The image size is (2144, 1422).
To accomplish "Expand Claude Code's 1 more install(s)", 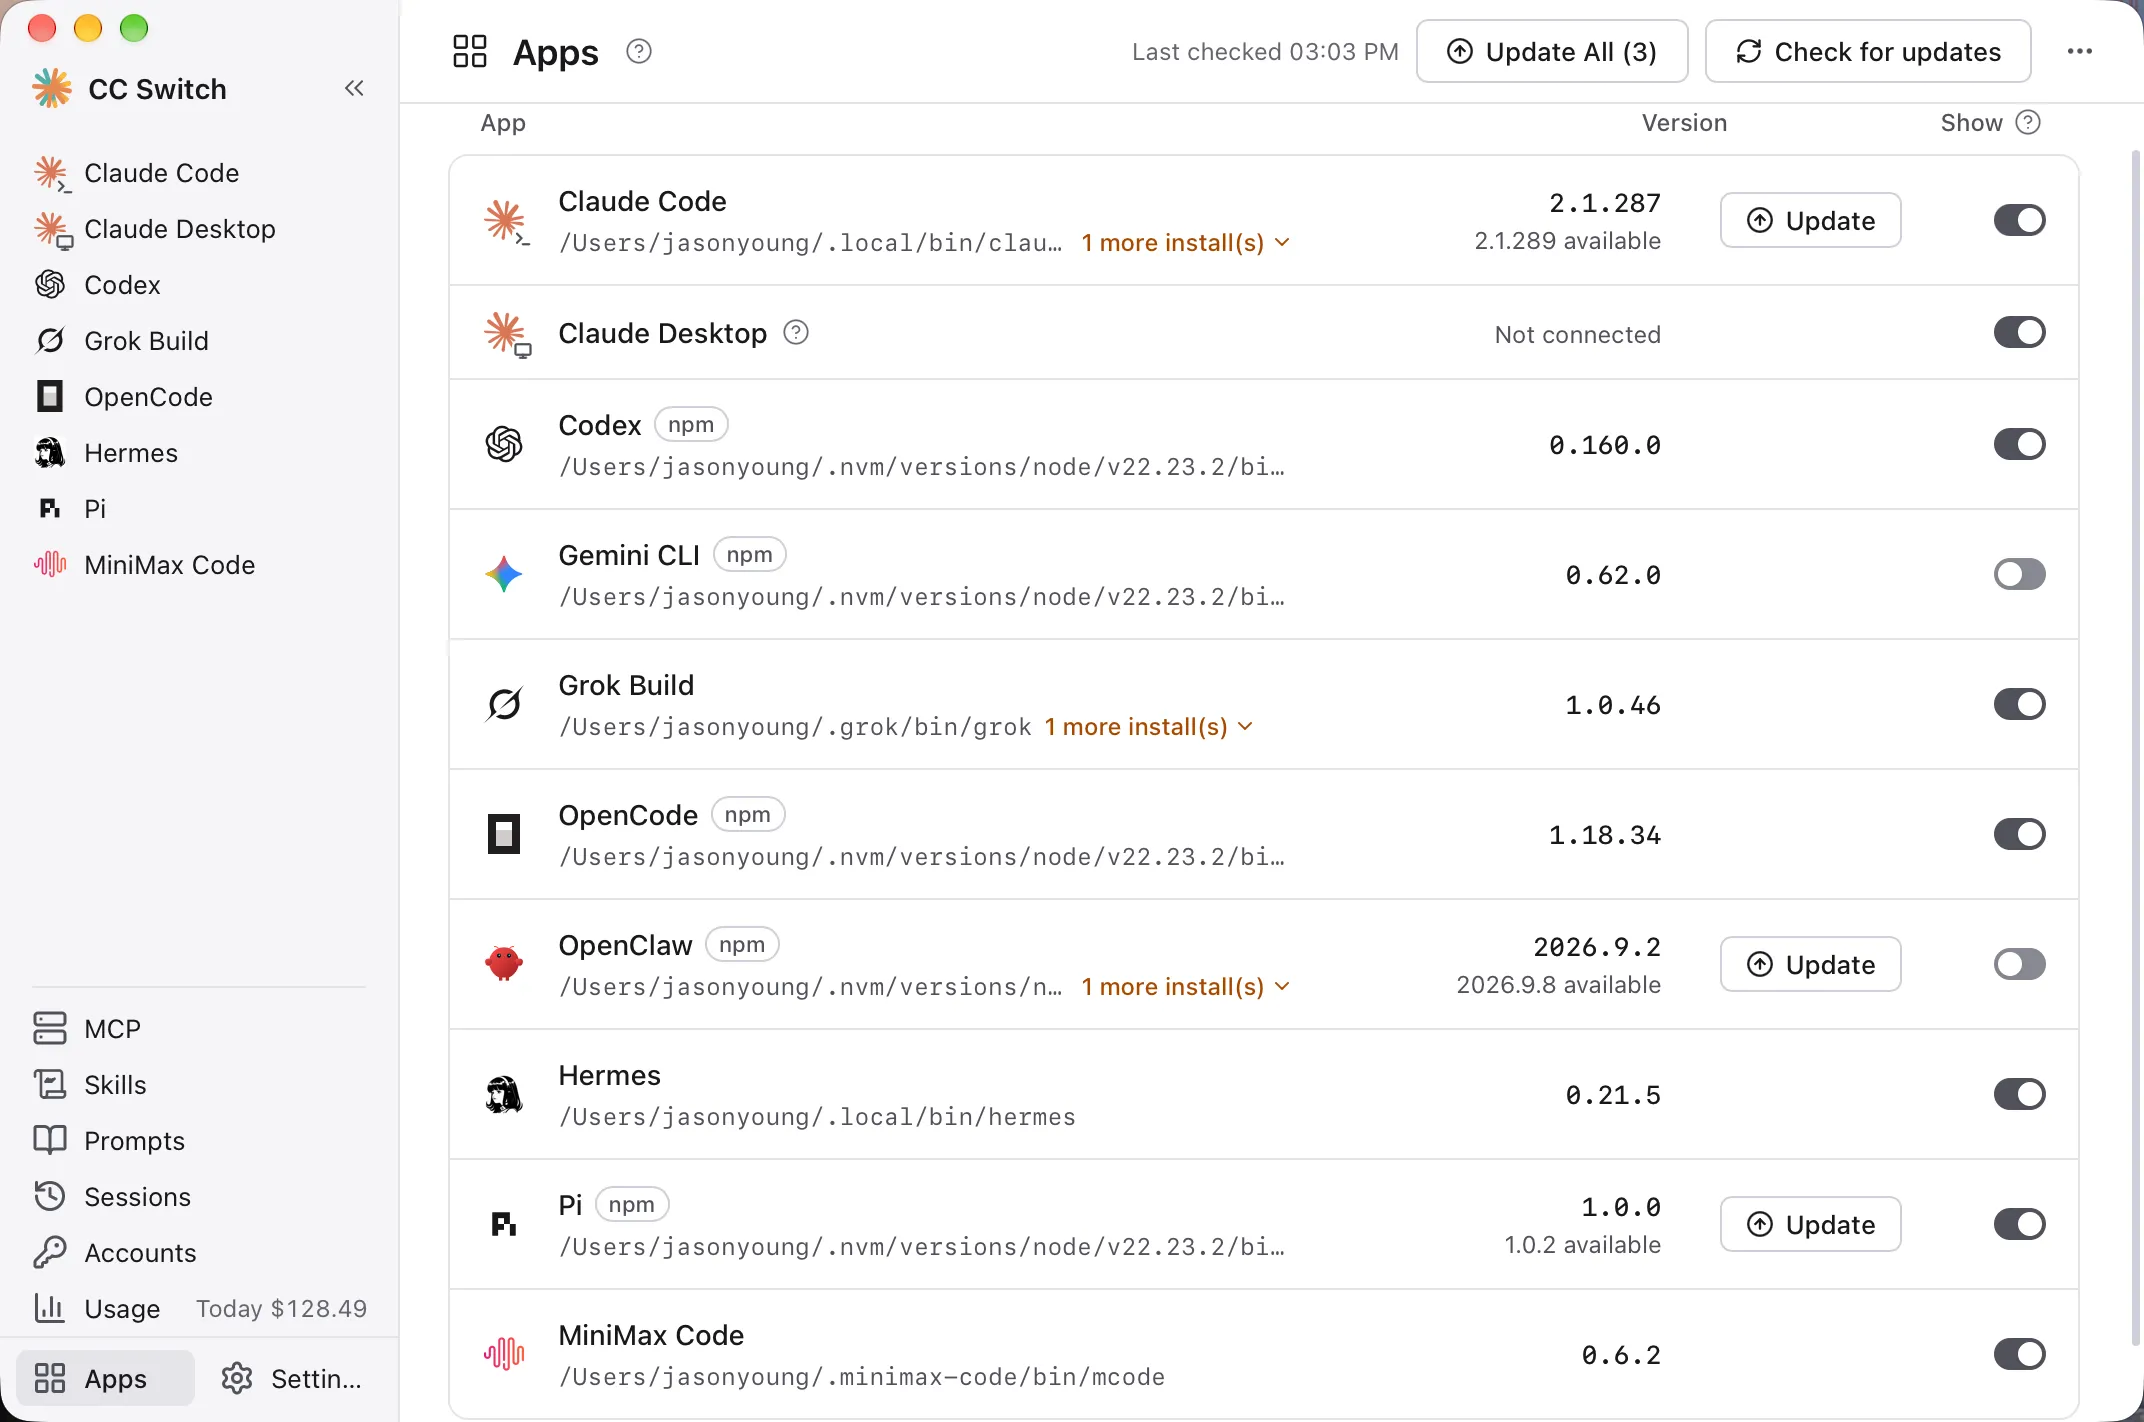I will click(x=1186, y=243).
